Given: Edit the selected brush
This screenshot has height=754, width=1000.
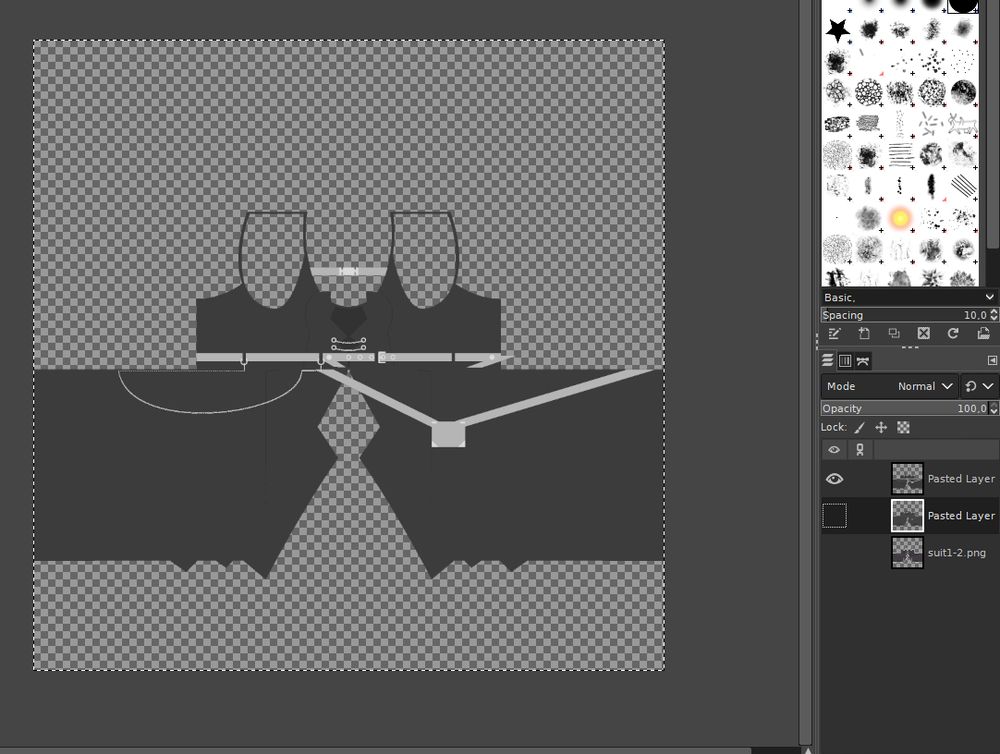Looking at the screenshot, I should pos(834,334).
